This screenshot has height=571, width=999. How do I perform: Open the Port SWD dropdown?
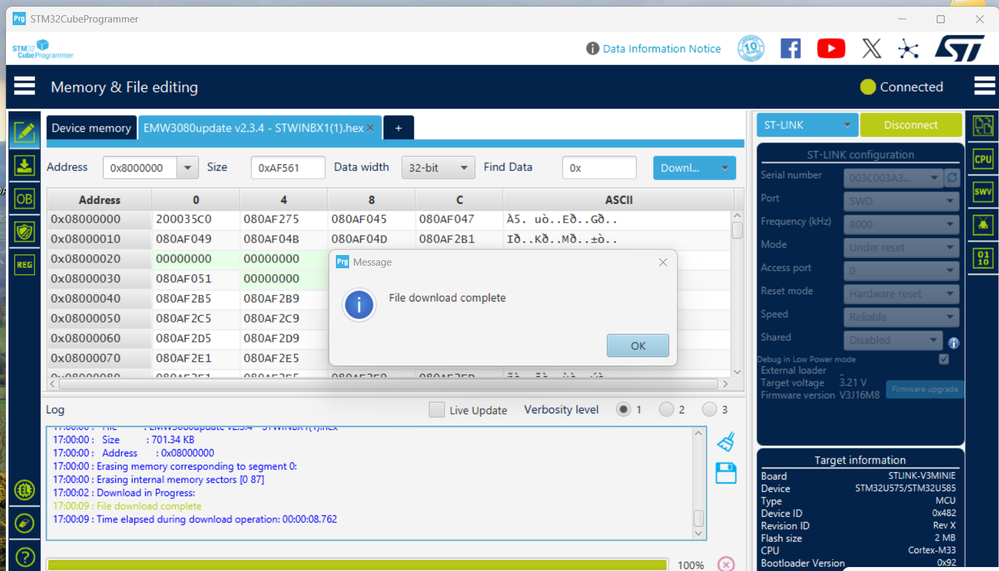point(902,201)
